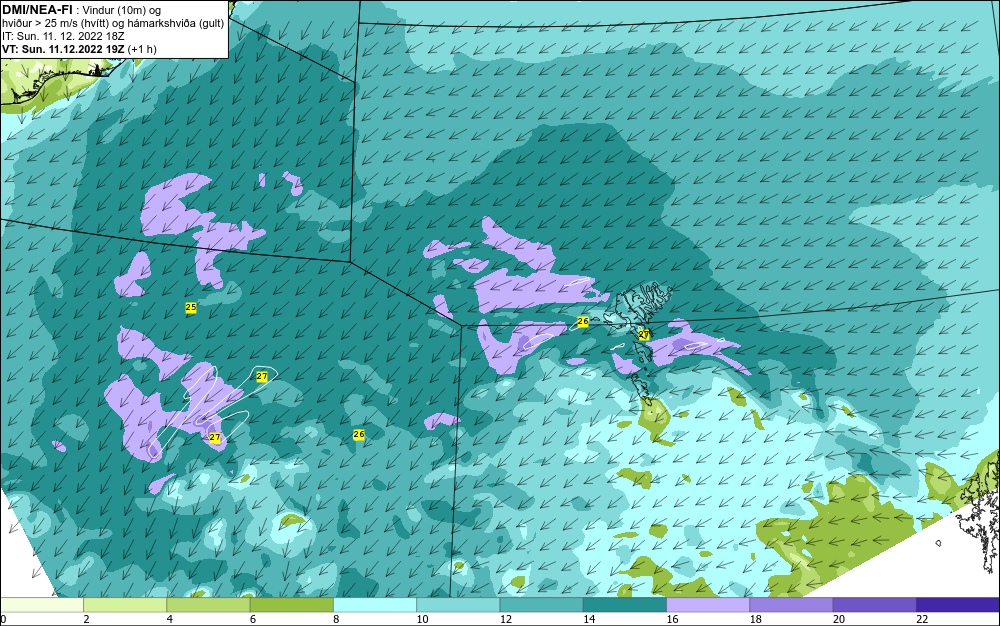This screenshot has height=626, width=1000.
Task: Click the light green 2–4 legend swatch
Action: point(125,605)
